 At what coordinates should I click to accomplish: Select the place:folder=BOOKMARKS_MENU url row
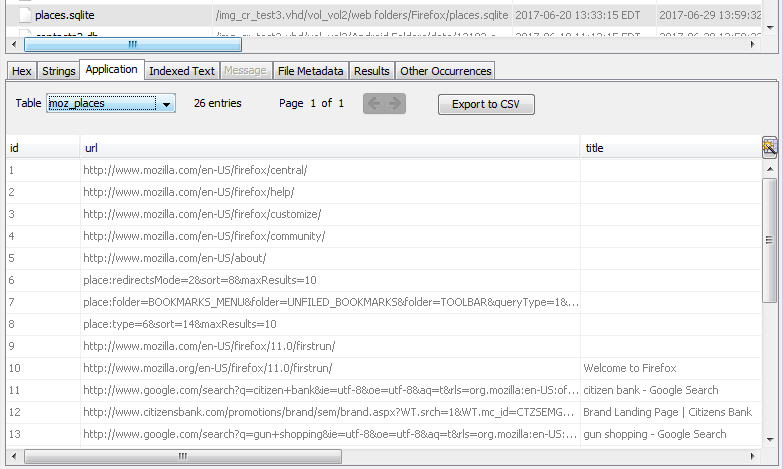pyautogui.click(x=330, y=302)
